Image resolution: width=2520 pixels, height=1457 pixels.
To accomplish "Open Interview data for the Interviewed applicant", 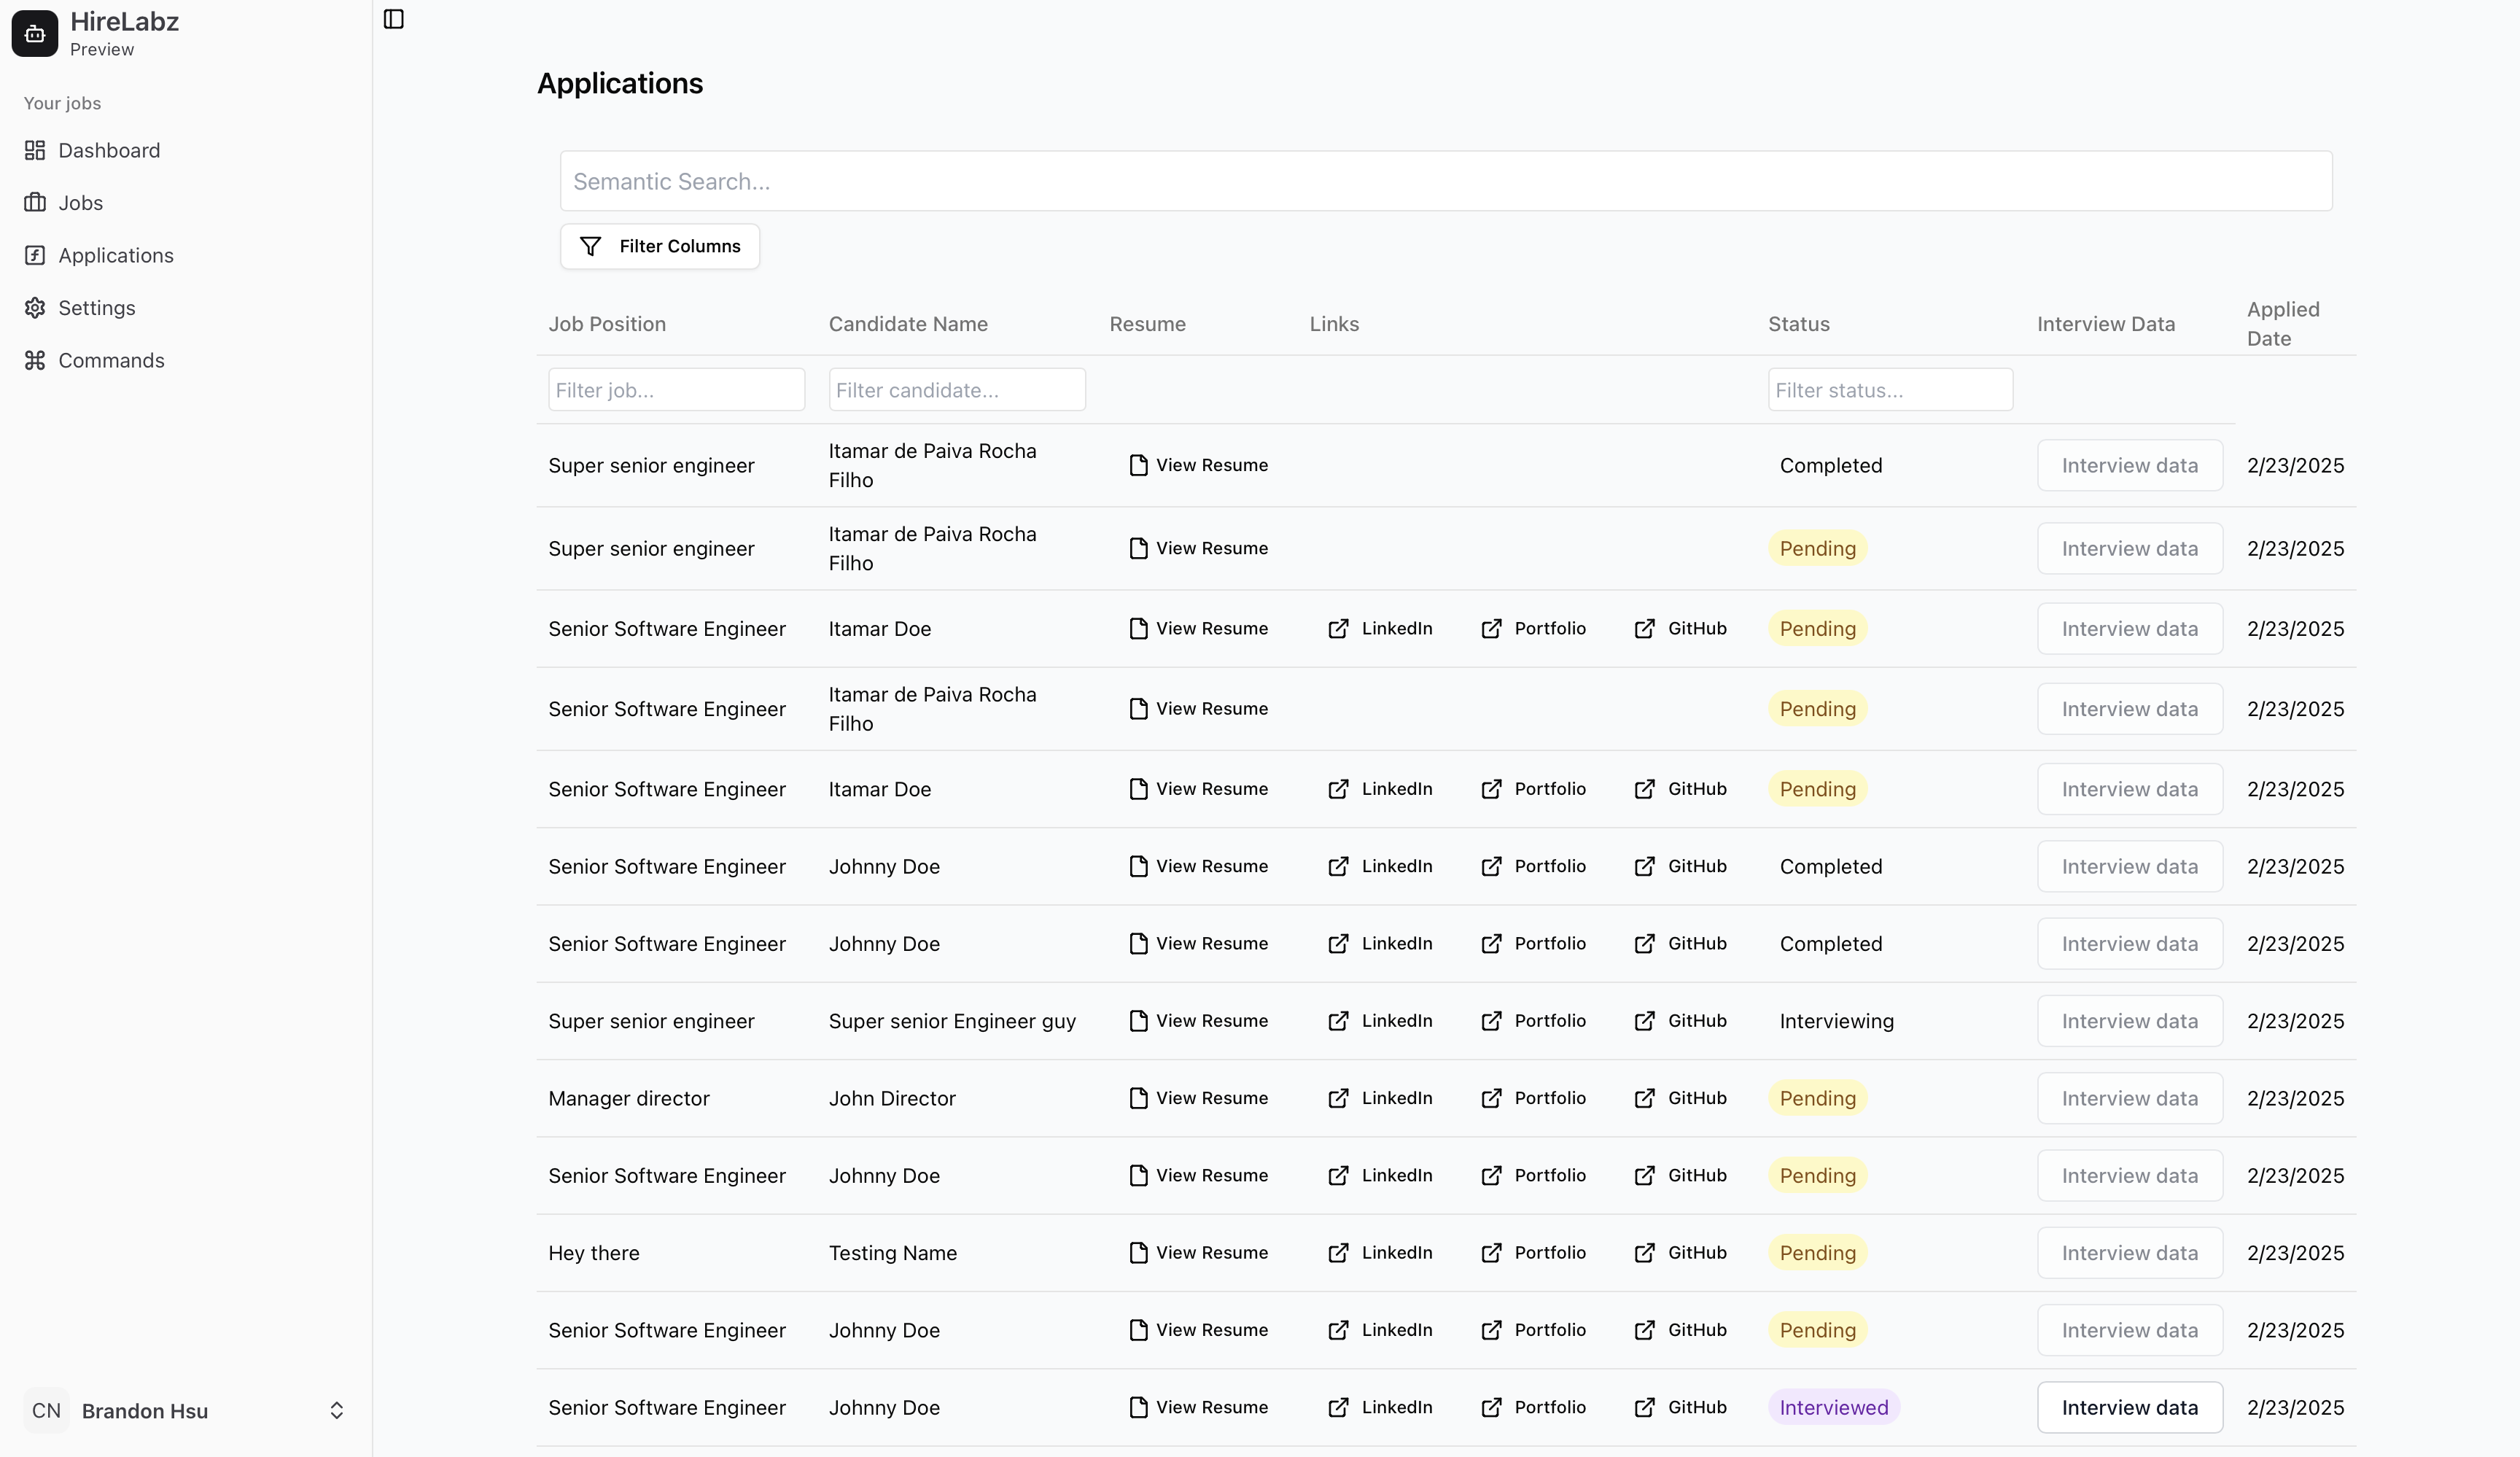I will pyautogui.click(x=2129, y=1407).
